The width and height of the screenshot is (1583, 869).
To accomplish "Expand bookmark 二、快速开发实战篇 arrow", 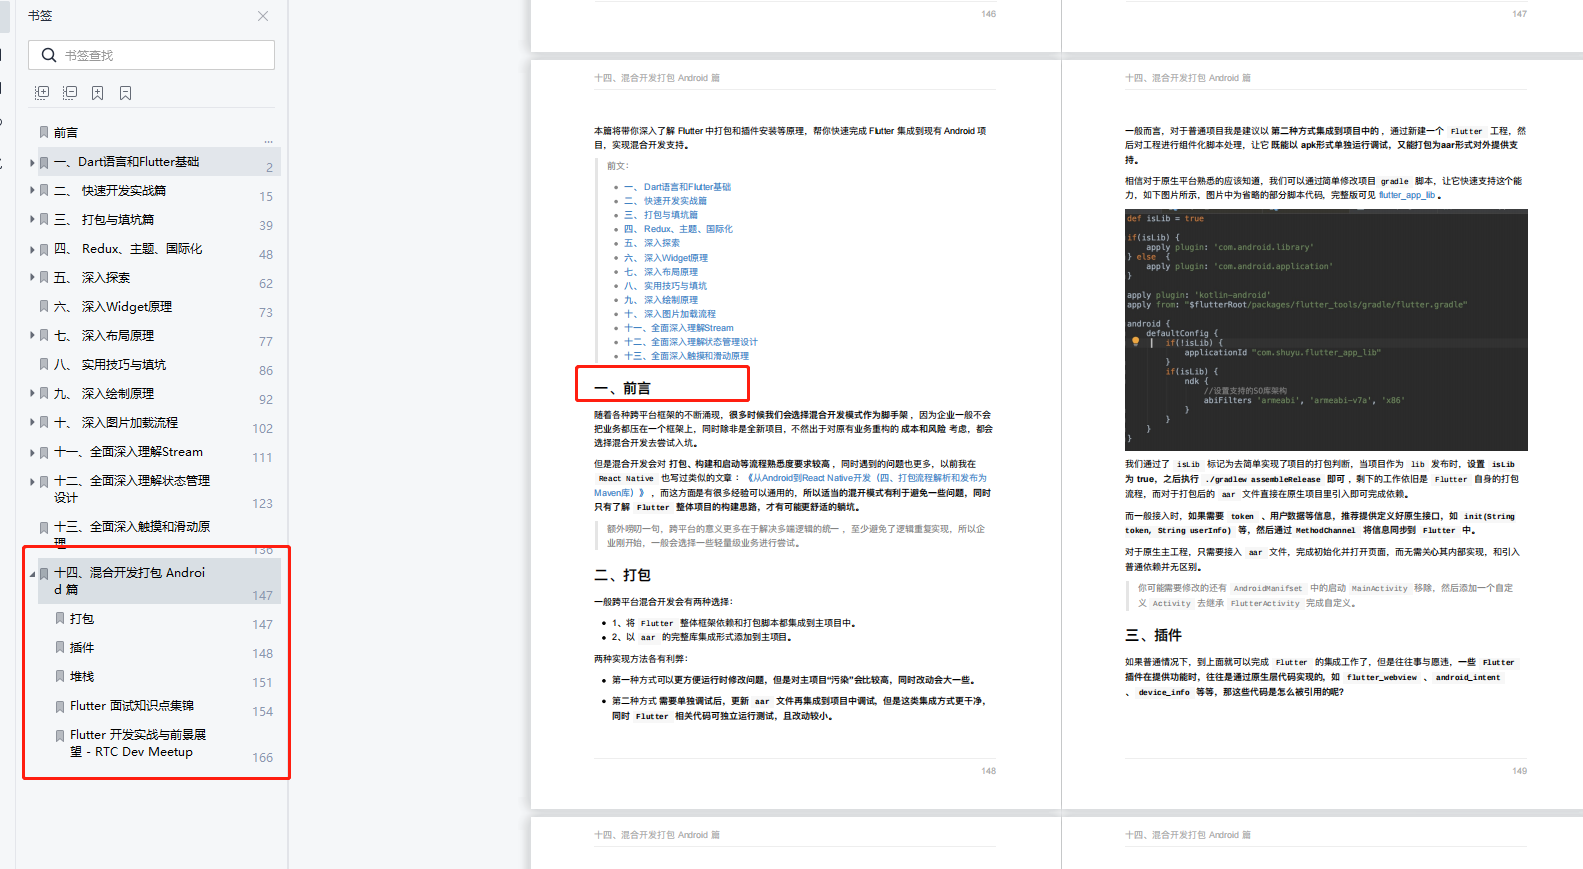I will [32, 191].
